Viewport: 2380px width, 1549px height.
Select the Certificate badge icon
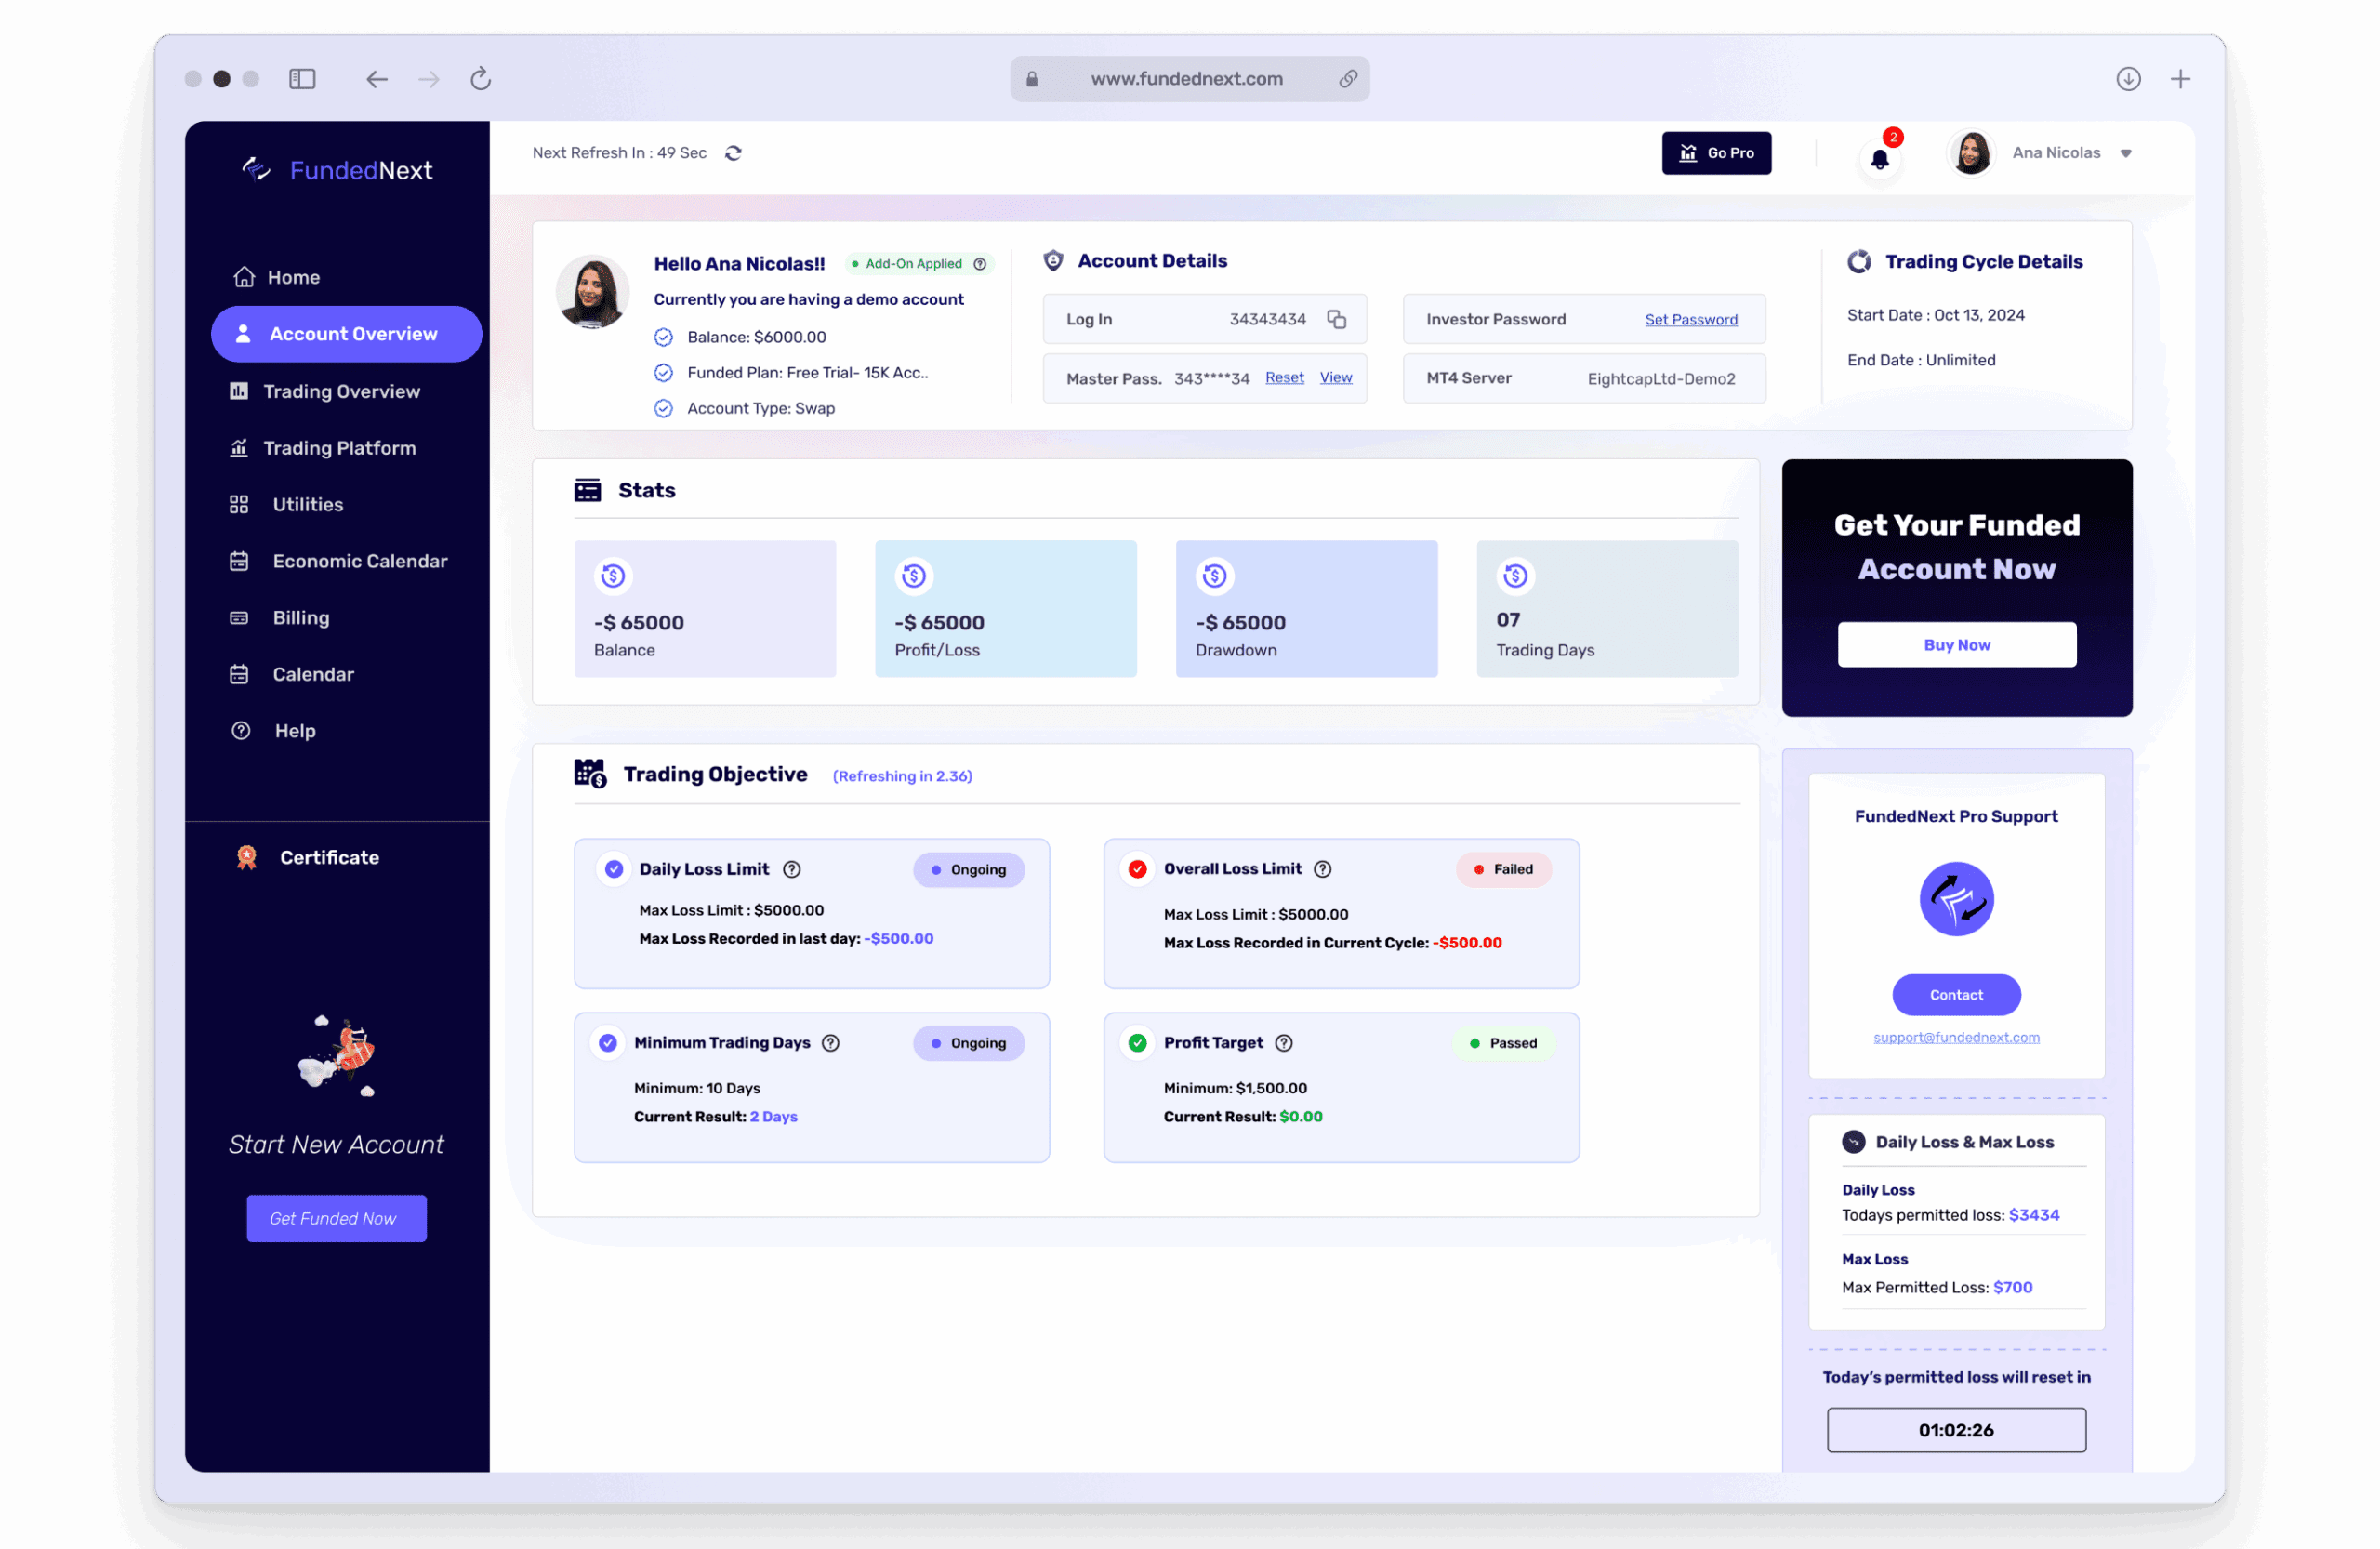[x=245, y=857]
